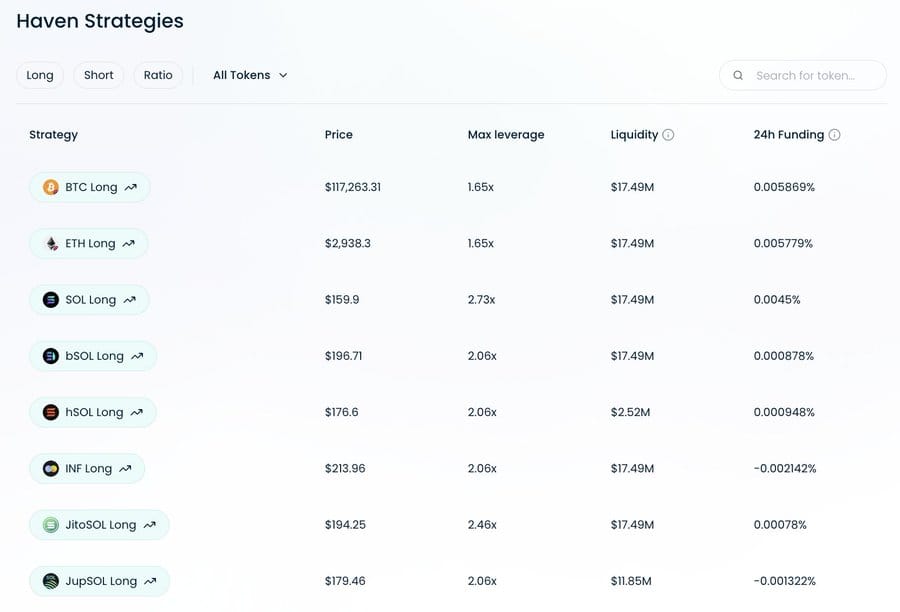Click the Max leverage column header
Screen dimensions: 900x612
pyautogui.click(x=506, y=135)
